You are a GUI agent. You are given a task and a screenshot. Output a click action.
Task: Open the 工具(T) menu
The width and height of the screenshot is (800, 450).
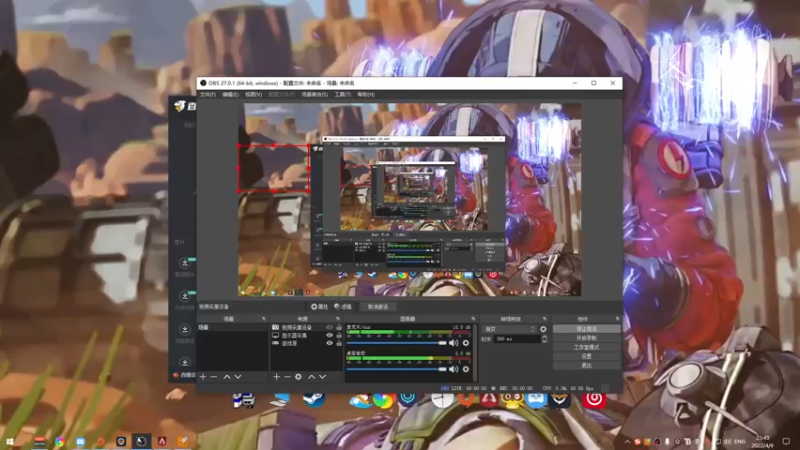tap(342, 94)
